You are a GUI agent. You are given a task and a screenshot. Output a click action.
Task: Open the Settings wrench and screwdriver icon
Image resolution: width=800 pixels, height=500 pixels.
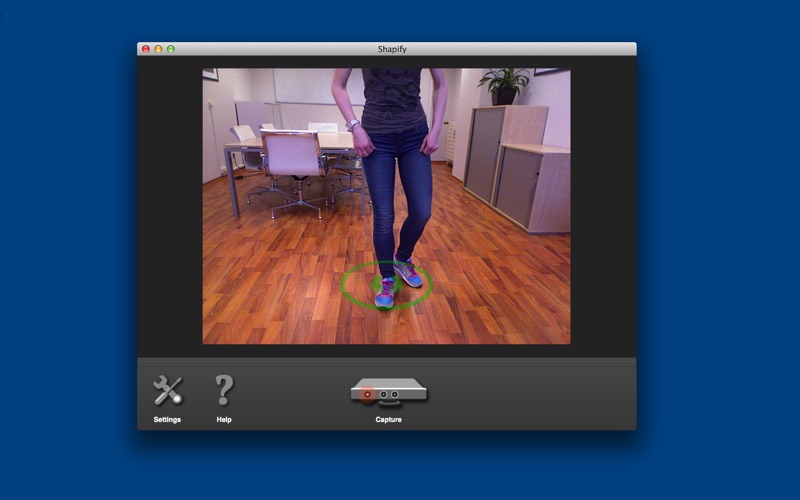tap(167, 390)
